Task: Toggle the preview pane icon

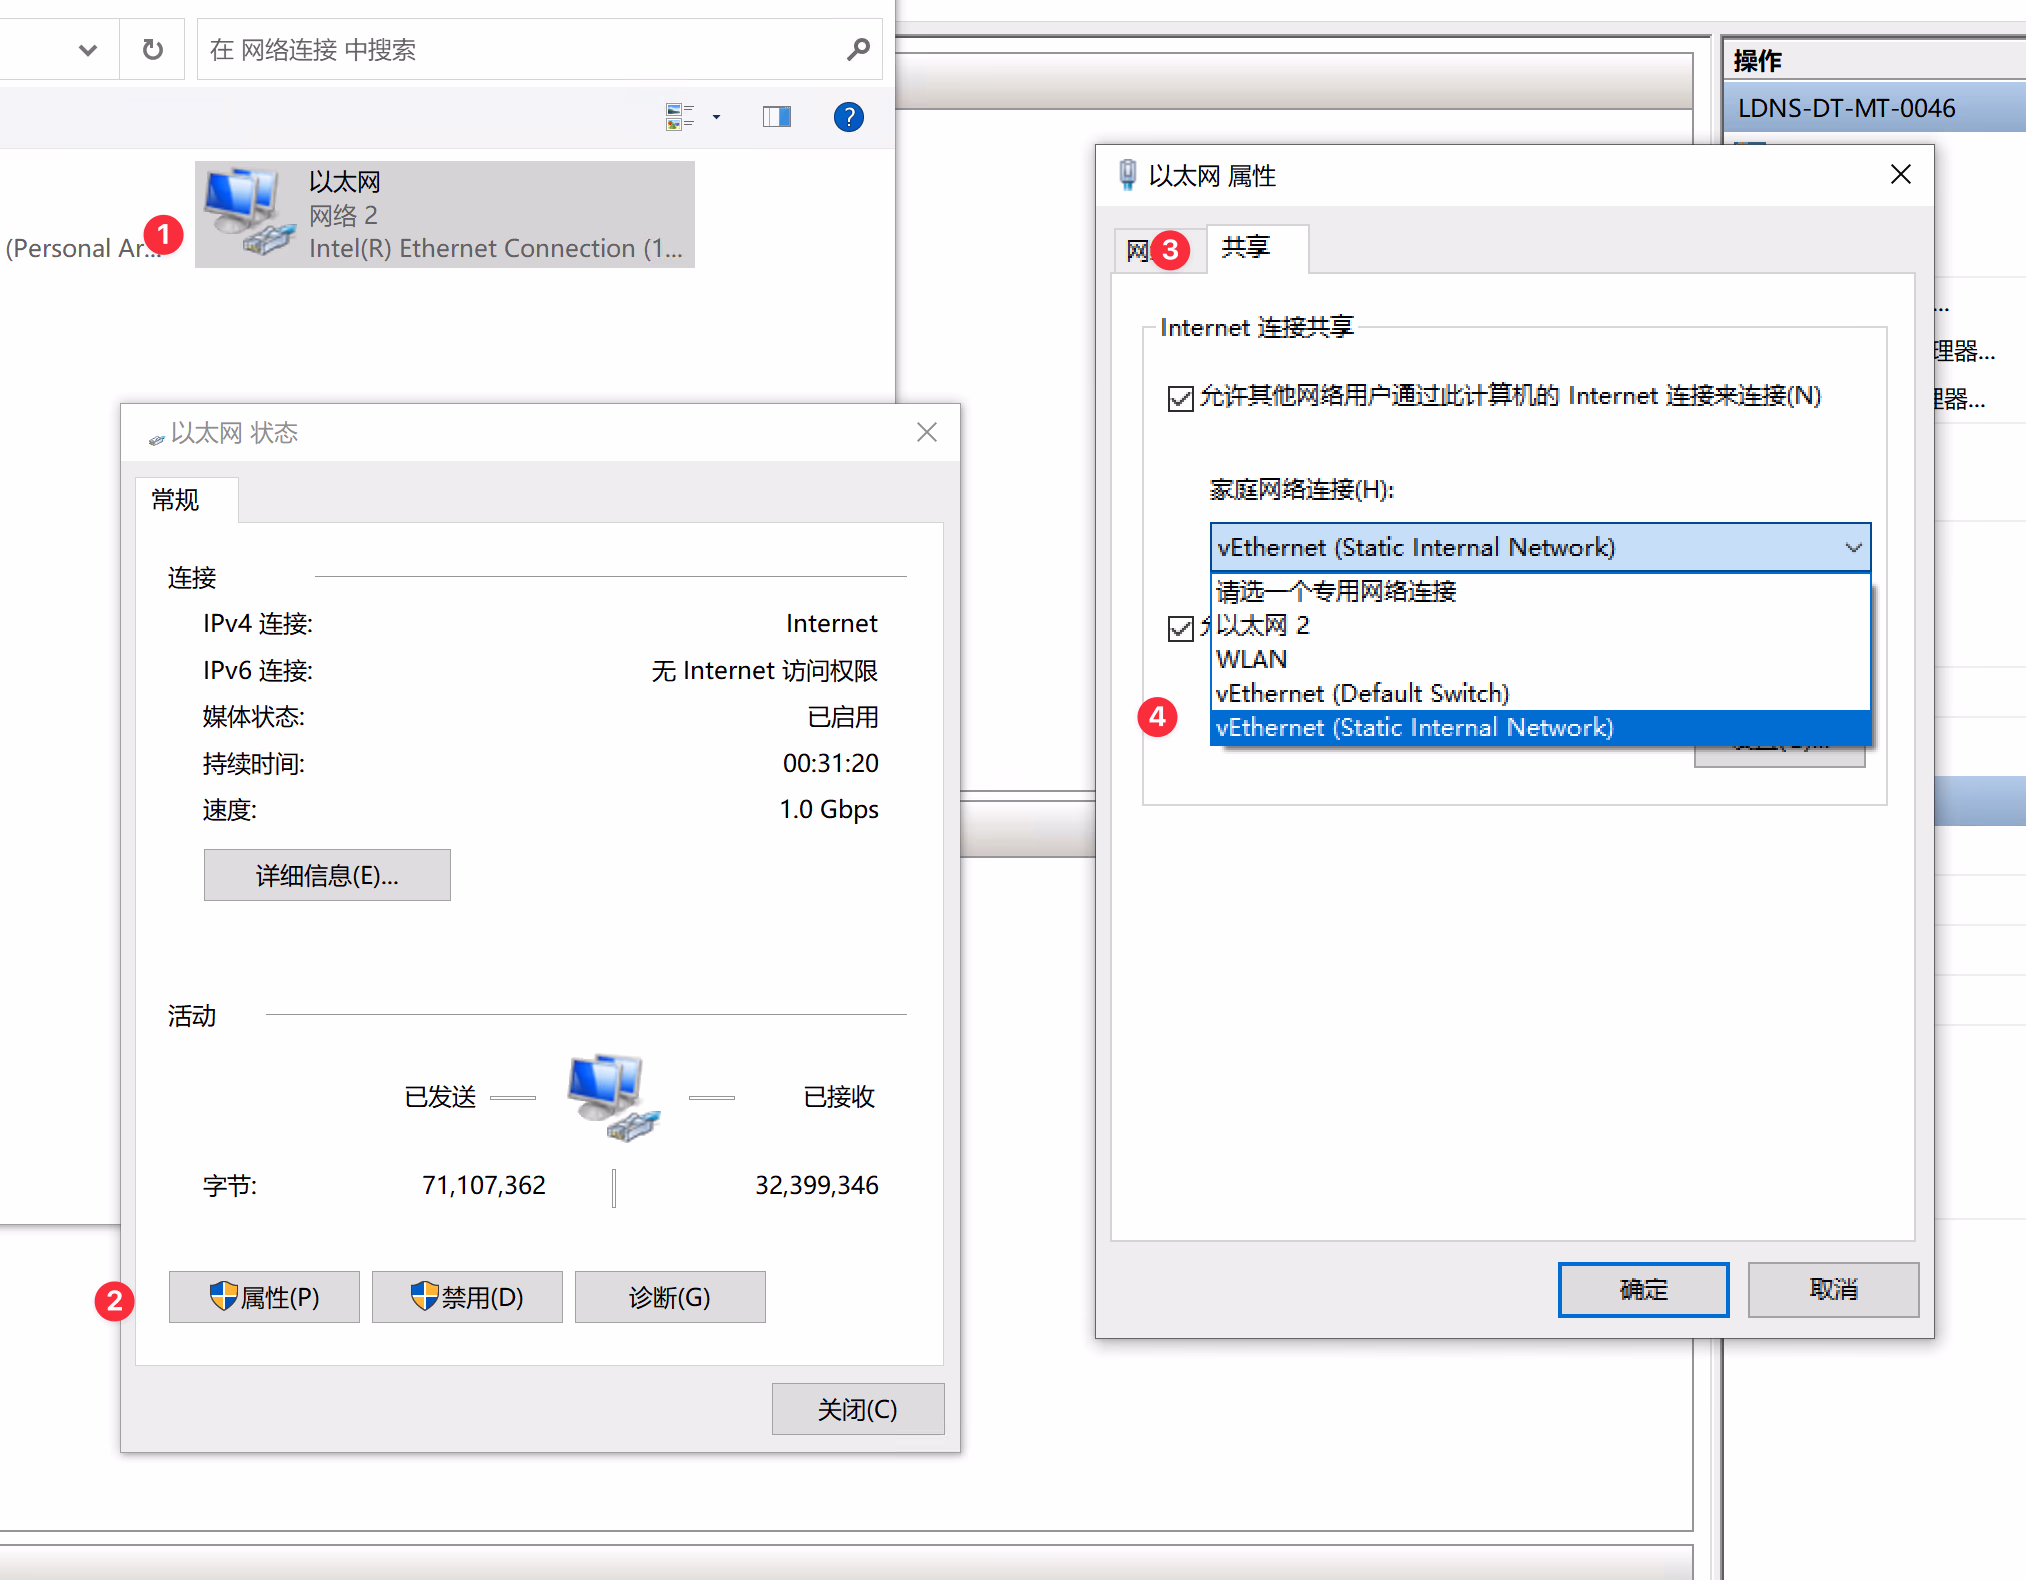Action: [776, 117]
